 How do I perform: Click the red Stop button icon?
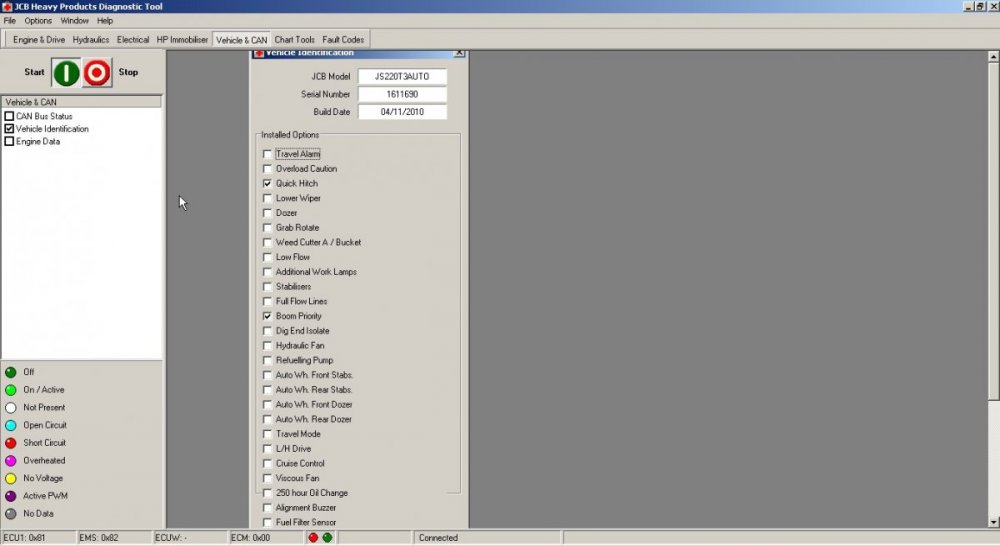(97, 73)
